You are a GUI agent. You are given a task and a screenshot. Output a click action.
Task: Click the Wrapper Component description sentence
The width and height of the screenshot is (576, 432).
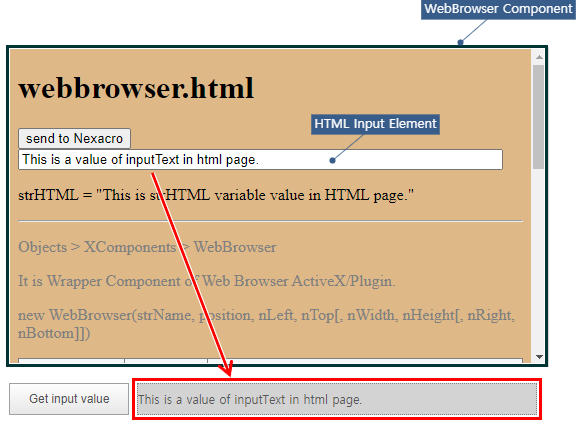(x=206, y=281)
